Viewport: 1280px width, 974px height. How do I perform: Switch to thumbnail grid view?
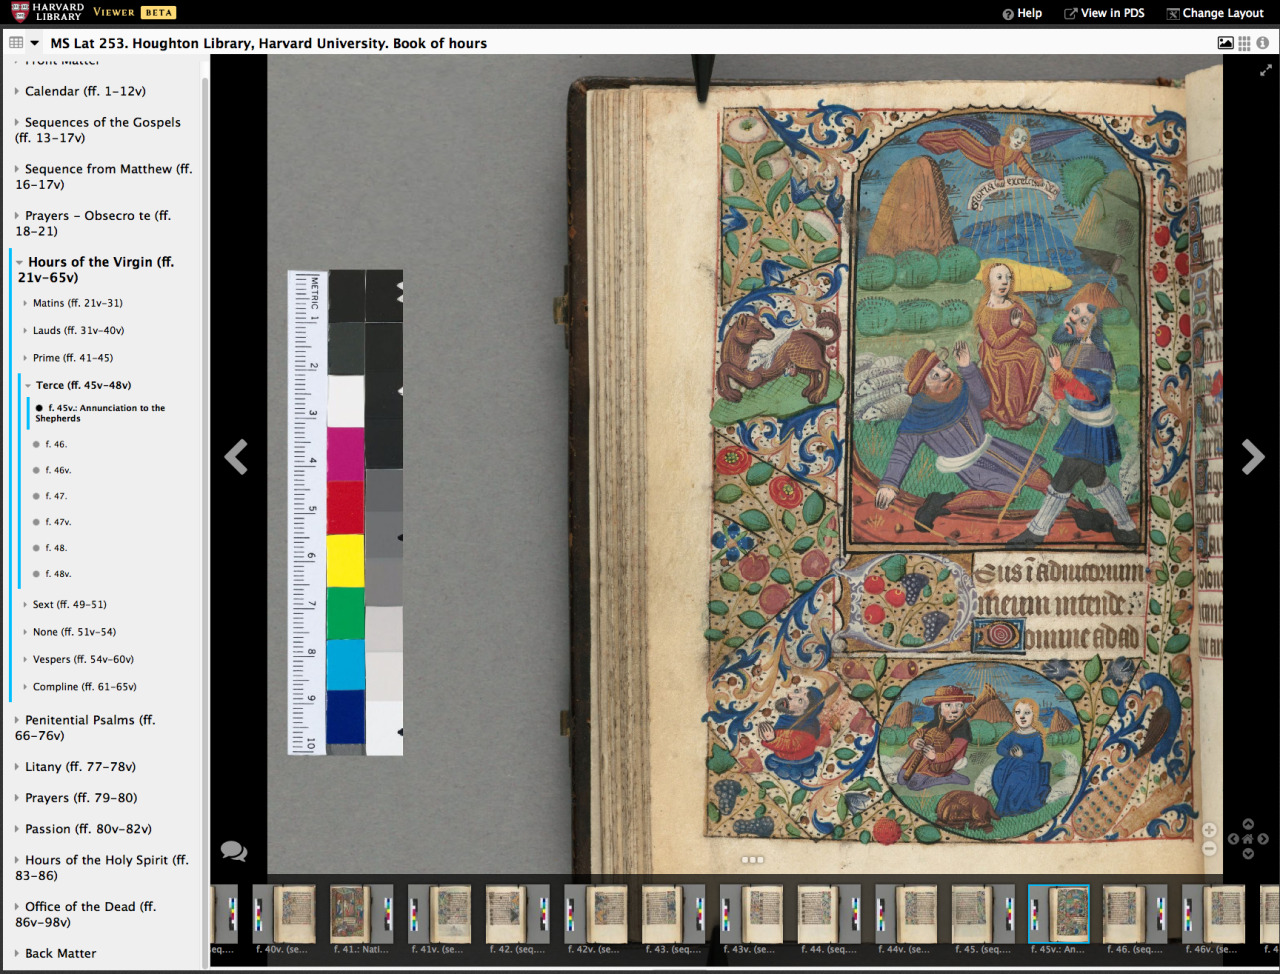click(1244, 43)
